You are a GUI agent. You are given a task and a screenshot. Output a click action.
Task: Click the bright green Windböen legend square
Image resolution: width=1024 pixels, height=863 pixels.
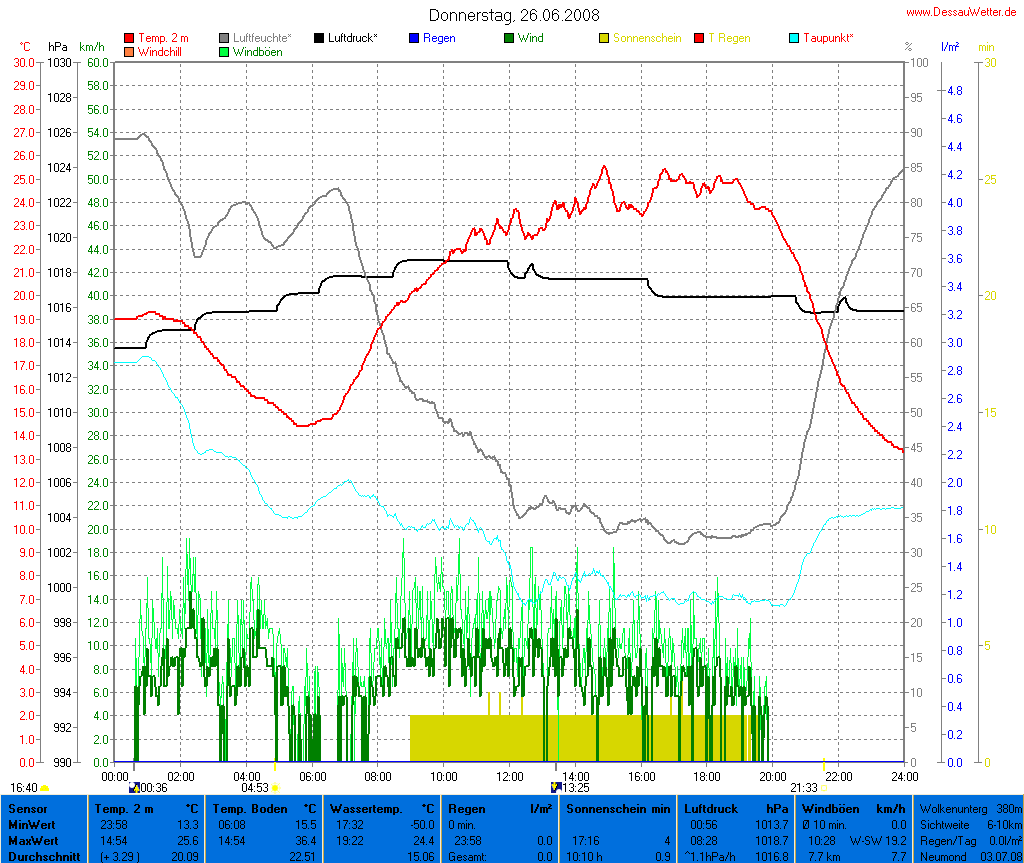coord(224,51)
